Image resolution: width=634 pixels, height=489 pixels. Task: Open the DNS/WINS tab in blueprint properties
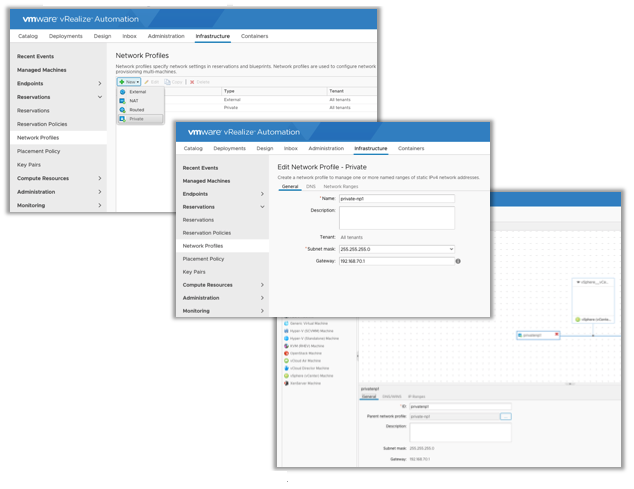(392, 397)
